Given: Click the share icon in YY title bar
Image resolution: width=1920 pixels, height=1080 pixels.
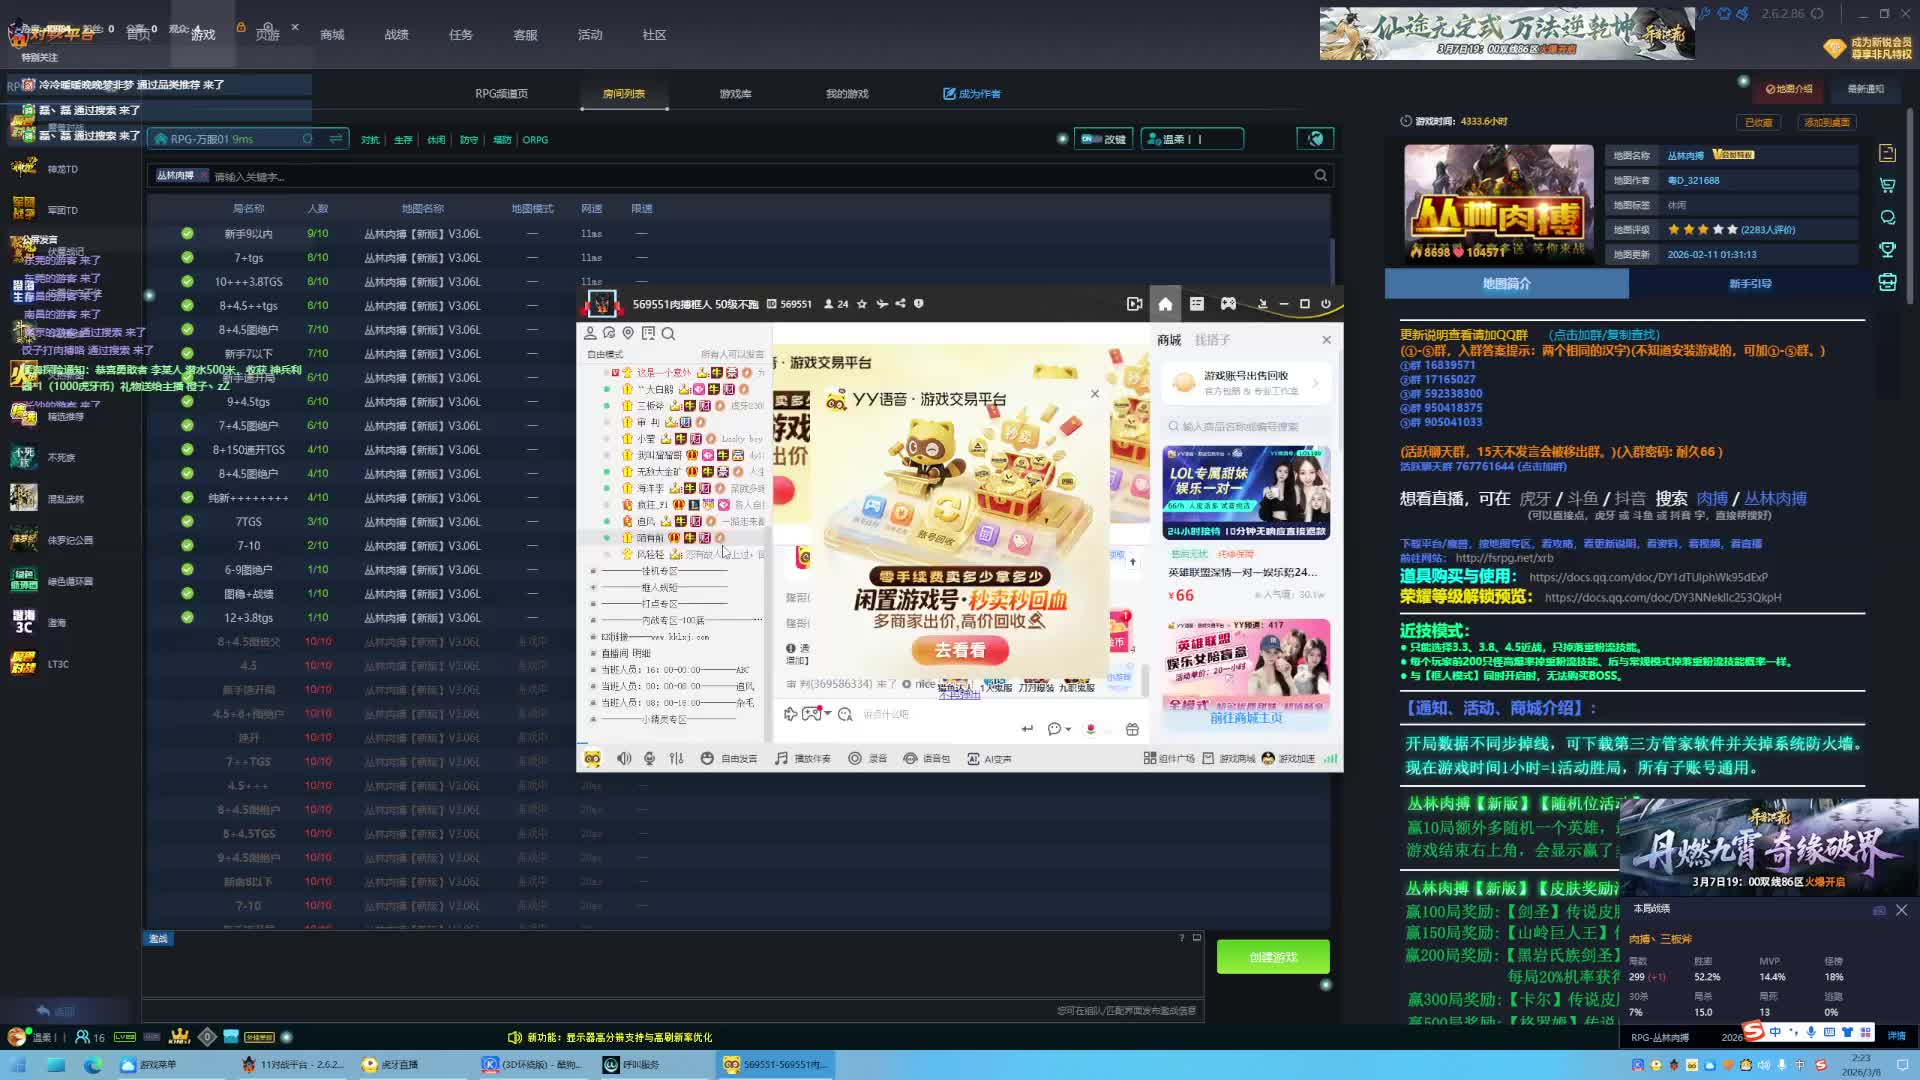Looking at the screenshot, I should click(x=900, y=304).
